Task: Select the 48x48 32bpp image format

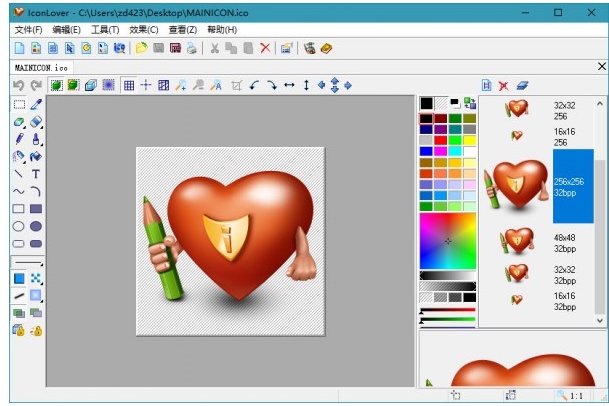Action: (538, 243)
